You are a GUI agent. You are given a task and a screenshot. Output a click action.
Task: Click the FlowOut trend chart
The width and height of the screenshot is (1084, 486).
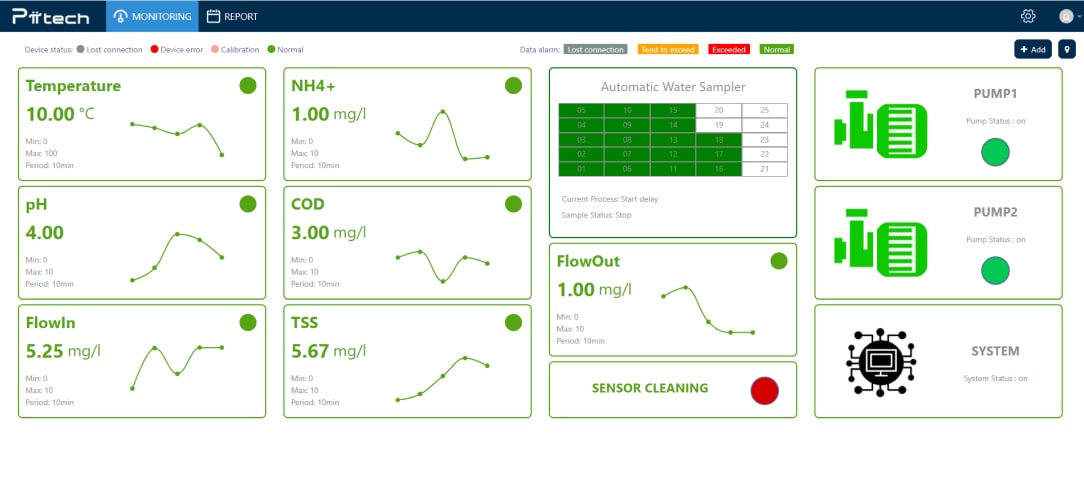708,309
